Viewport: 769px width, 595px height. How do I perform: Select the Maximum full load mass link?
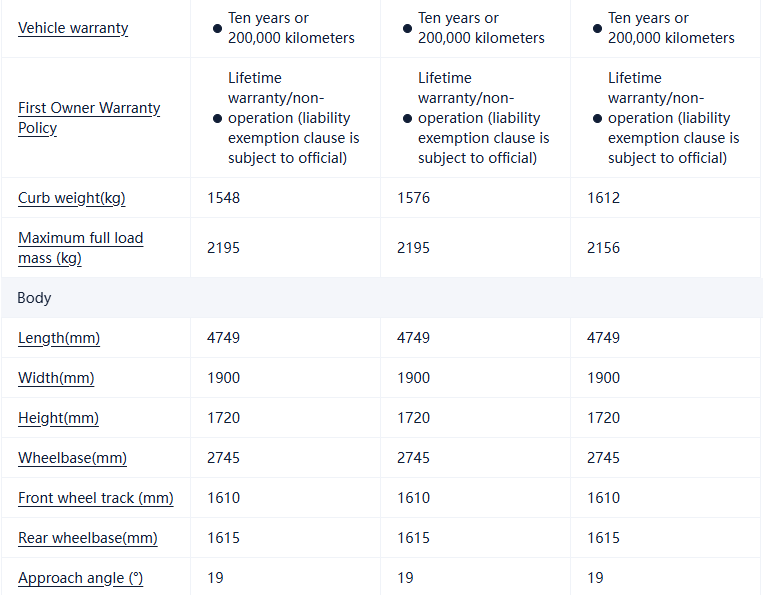click(80, 248)
